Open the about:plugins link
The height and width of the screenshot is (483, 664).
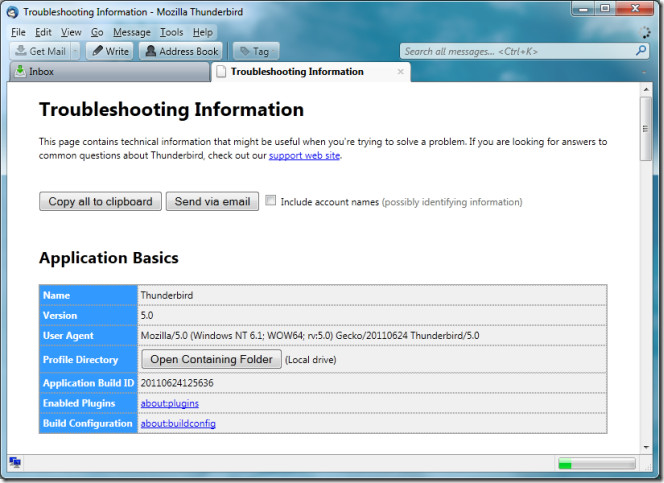click(x=169, y=403)
